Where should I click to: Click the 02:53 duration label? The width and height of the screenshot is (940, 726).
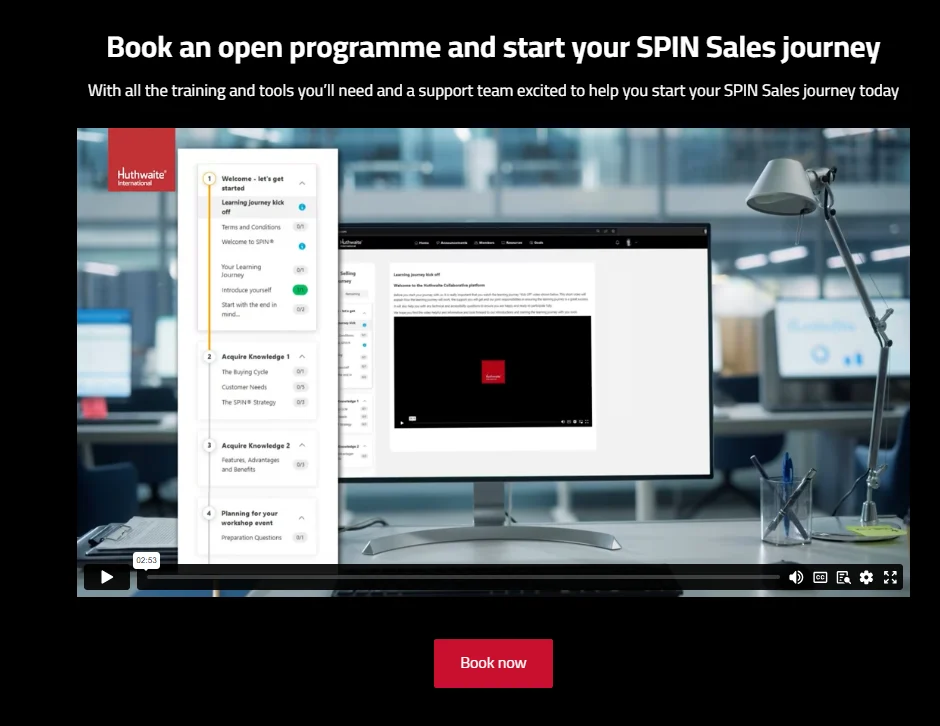click(146, 560)
